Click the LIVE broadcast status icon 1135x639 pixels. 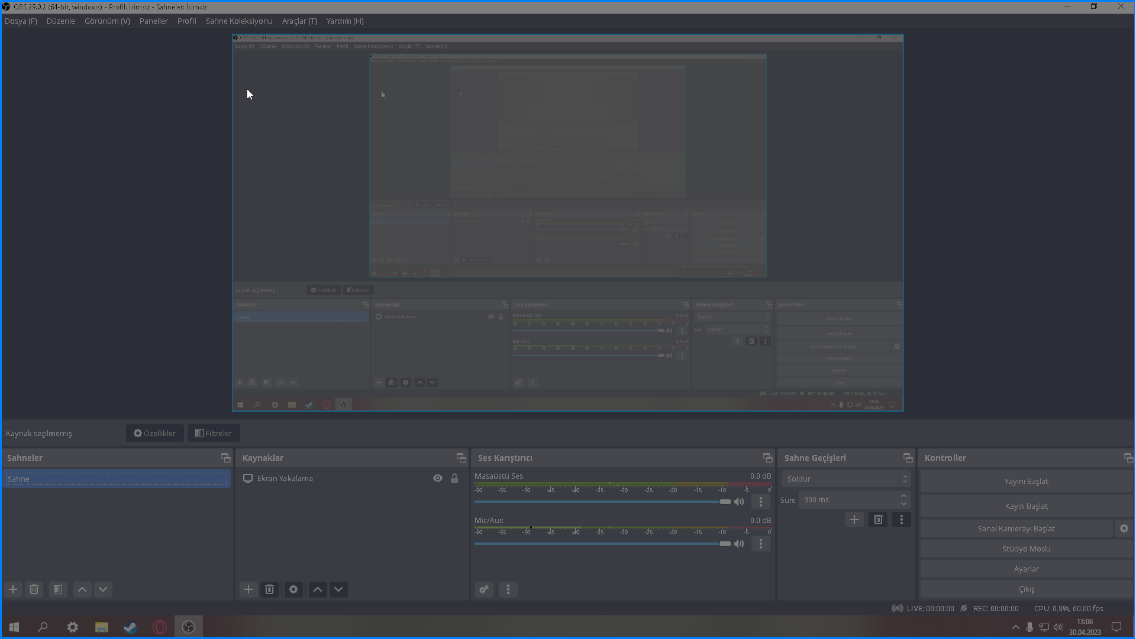pyautogui.click(x=898, y=609)
